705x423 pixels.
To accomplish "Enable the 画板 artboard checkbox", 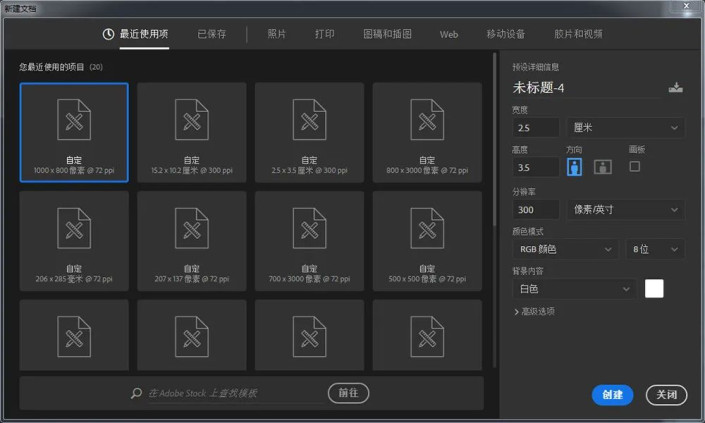I will [x=634, y=166].
